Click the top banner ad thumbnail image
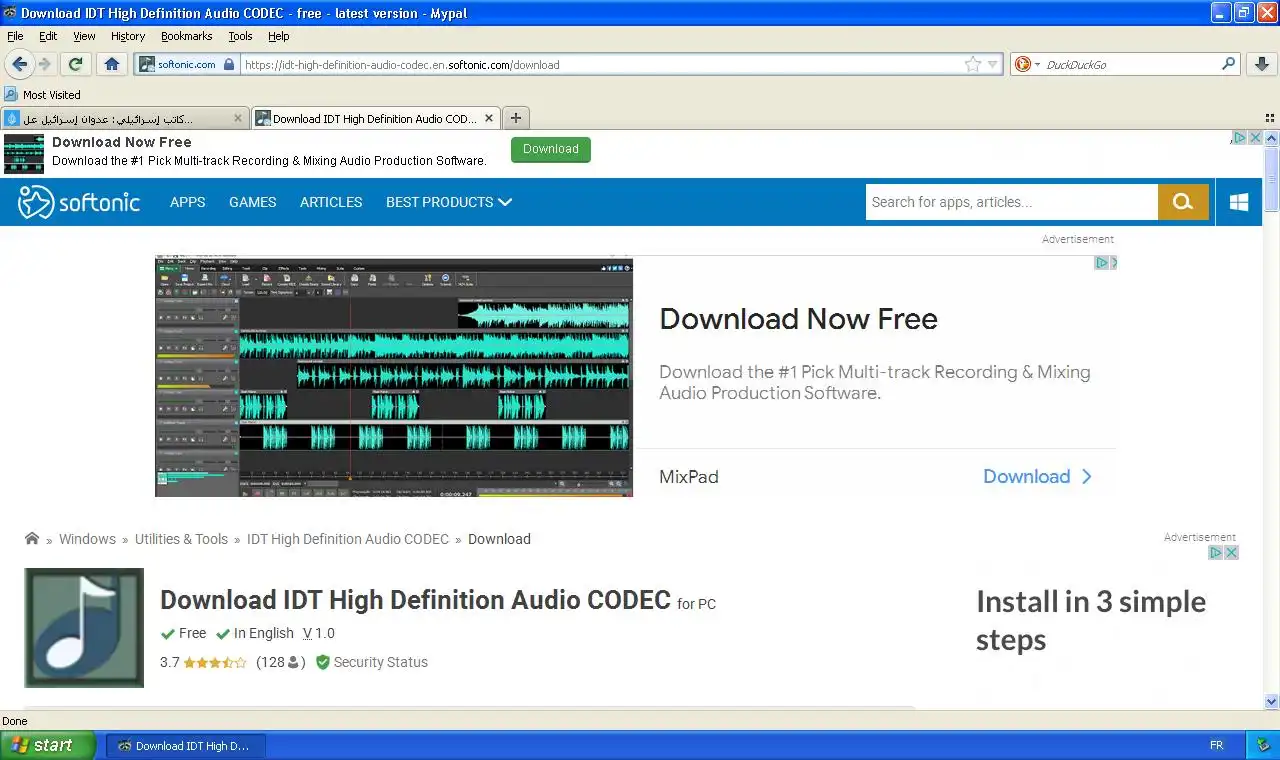 click(x=24, y=154)
